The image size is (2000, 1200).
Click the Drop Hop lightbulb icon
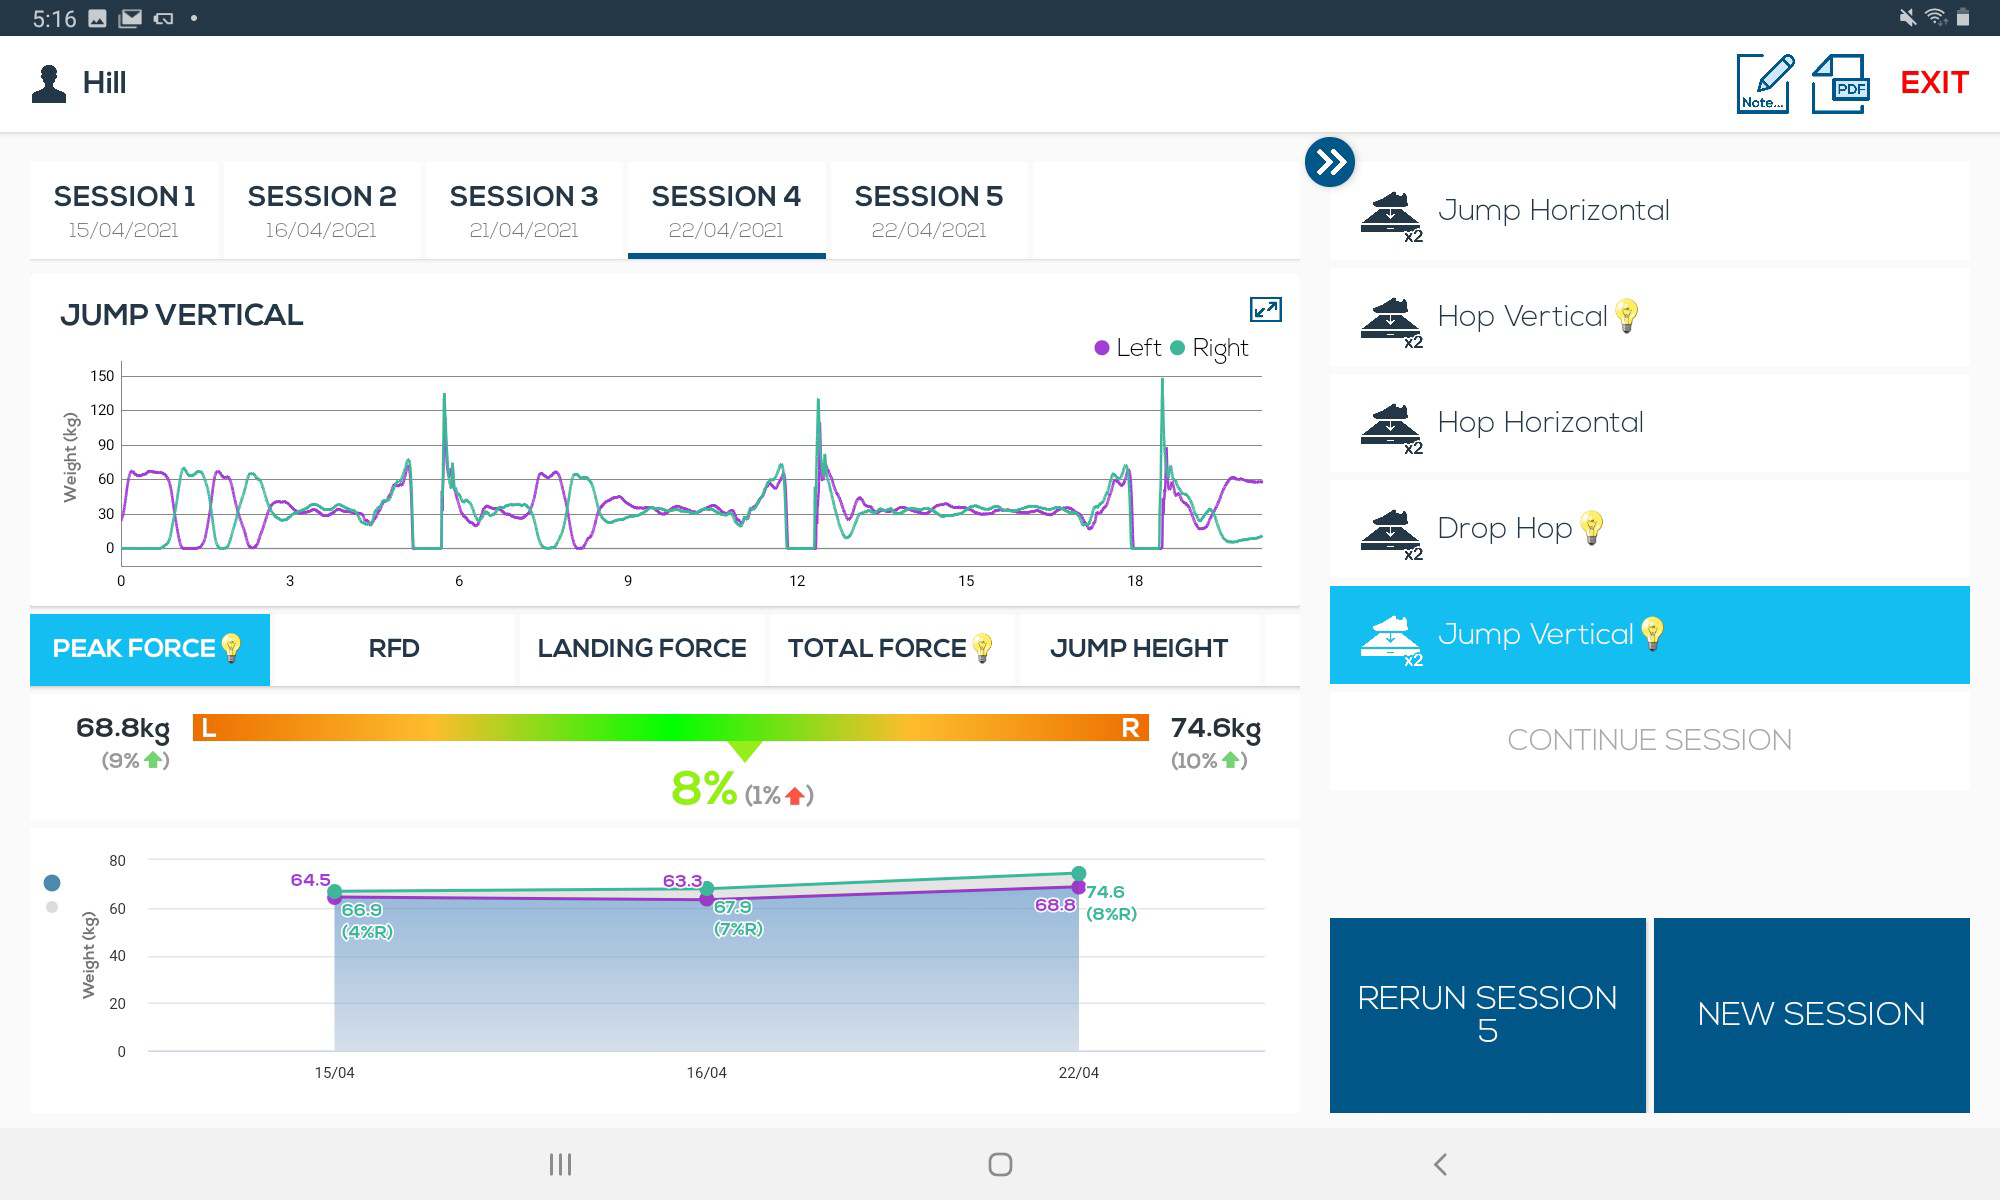pos(1591,528)
